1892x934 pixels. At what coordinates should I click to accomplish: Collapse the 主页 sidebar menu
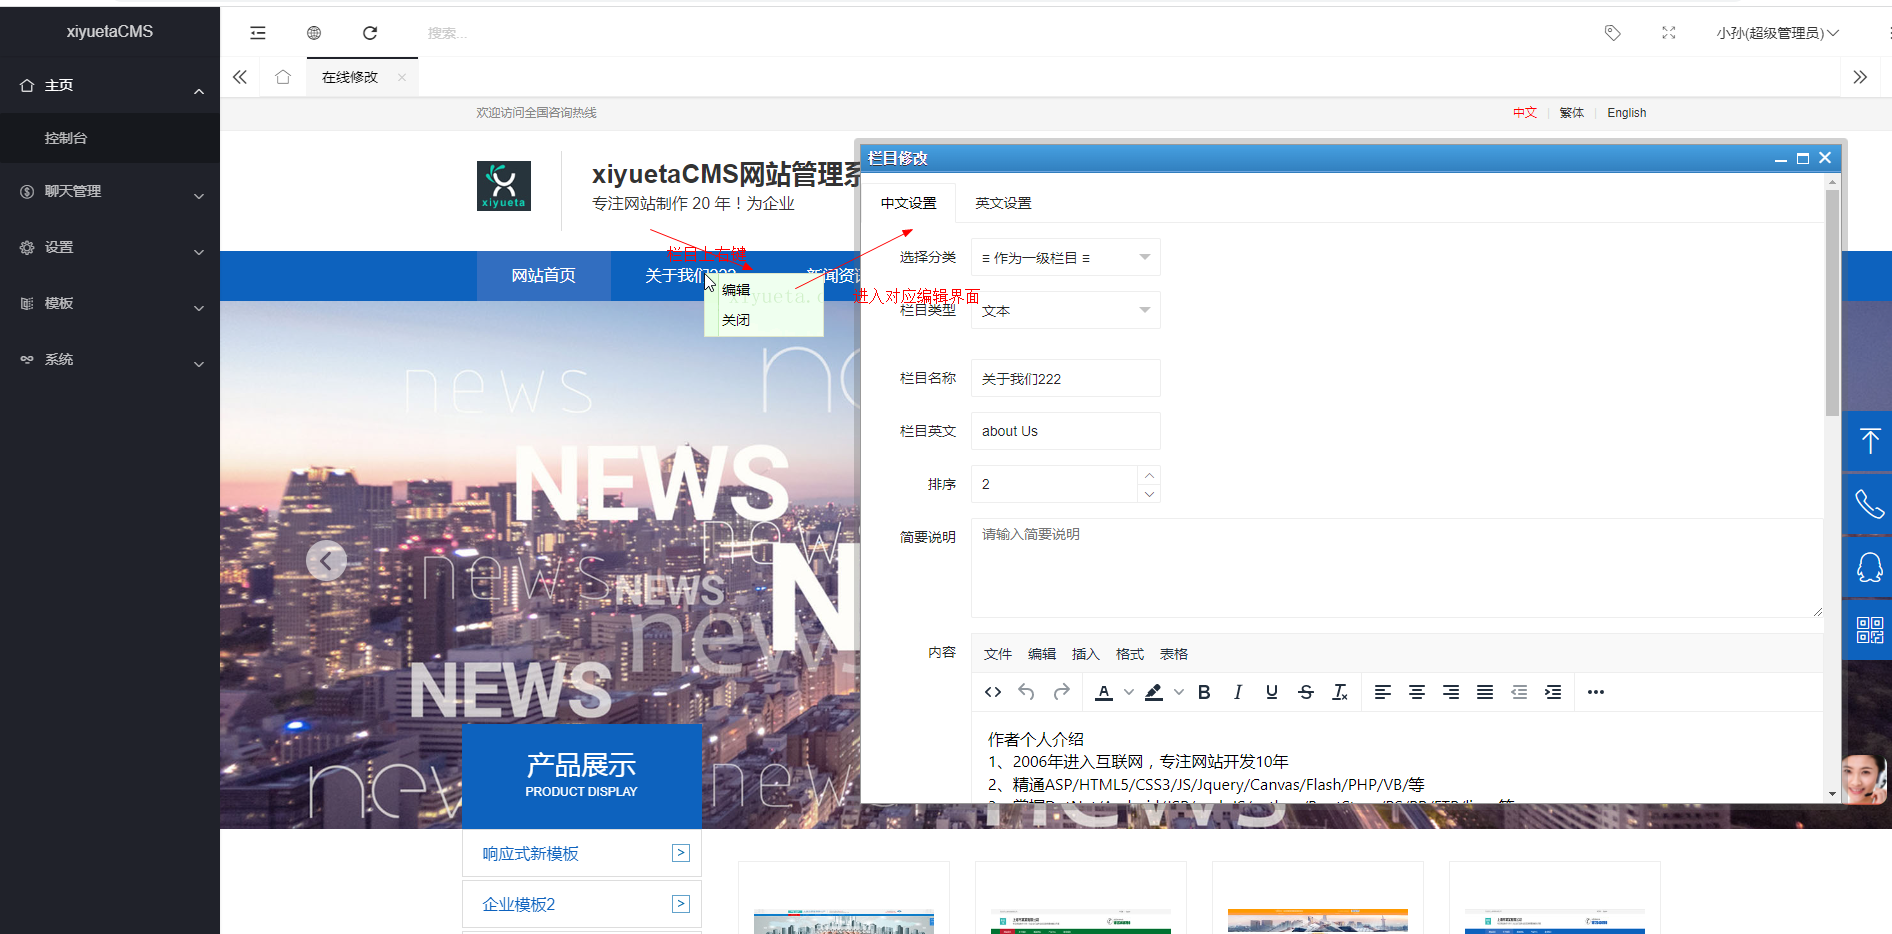click(x=110, y=85)
